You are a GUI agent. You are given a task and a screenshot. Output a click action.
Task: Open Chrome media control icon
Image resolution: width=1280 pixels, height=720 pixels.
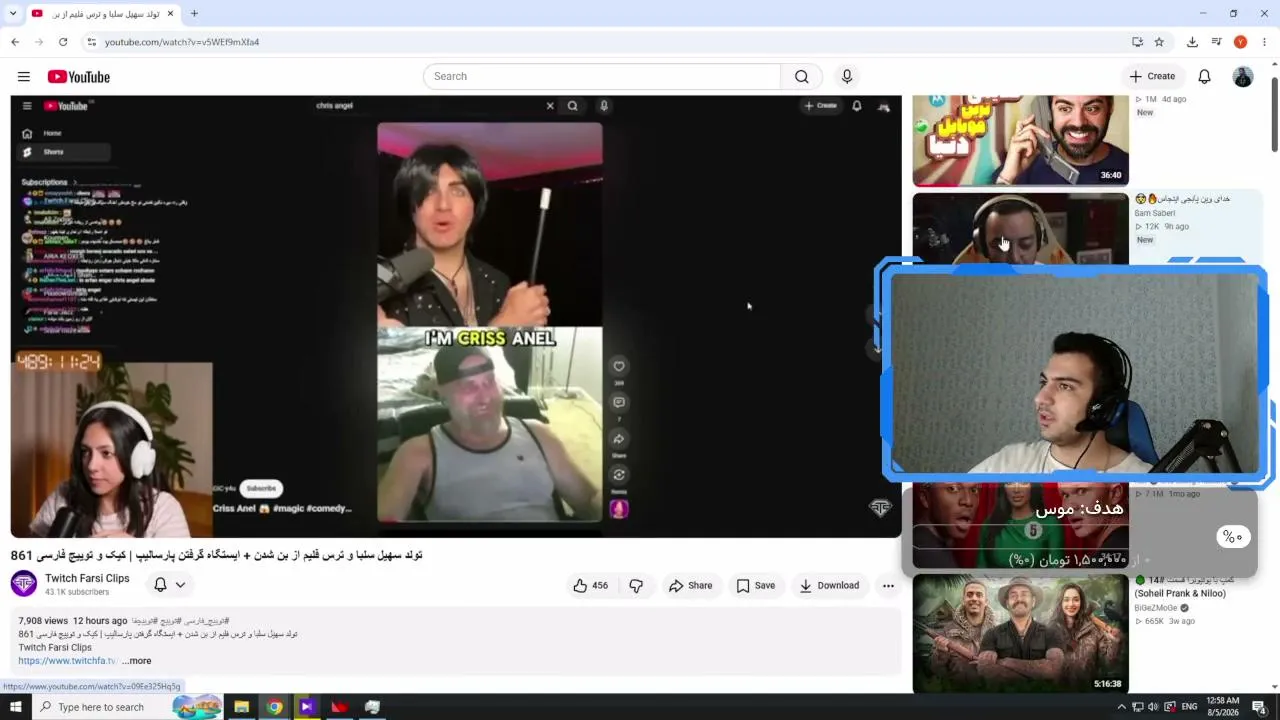tap(1216, 42)
